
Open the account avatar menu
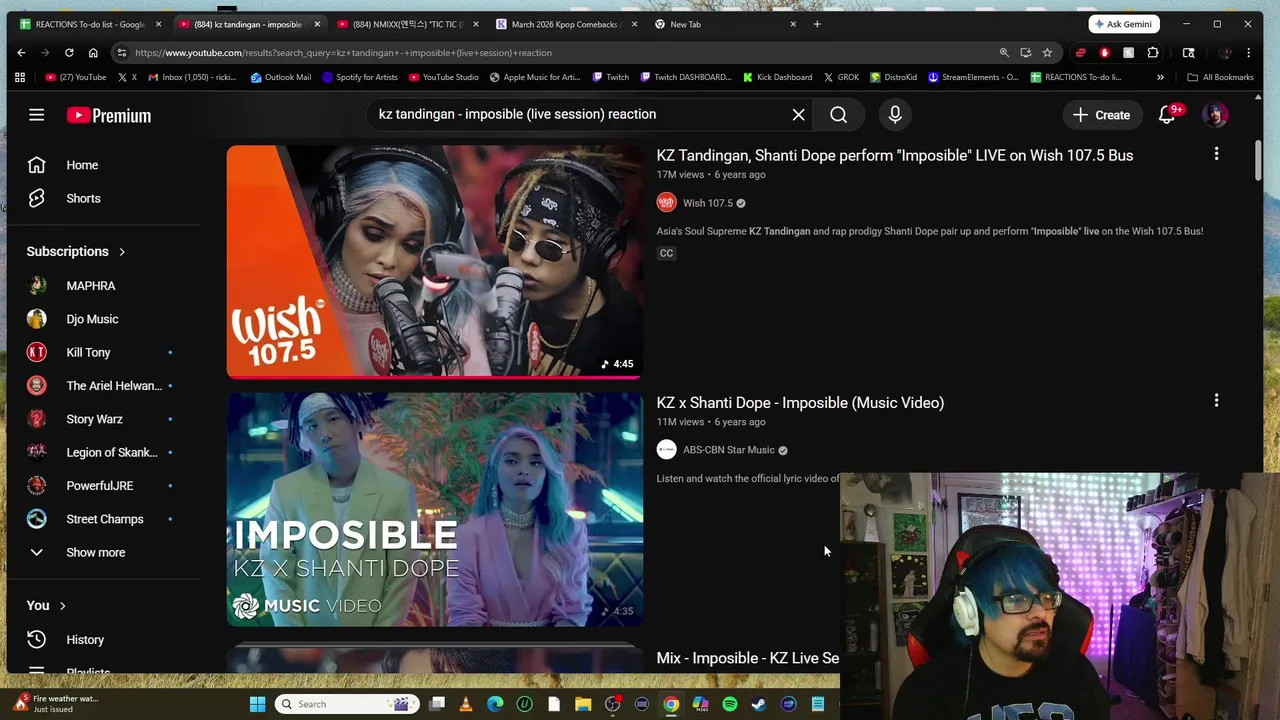(x=1215, y=115)
